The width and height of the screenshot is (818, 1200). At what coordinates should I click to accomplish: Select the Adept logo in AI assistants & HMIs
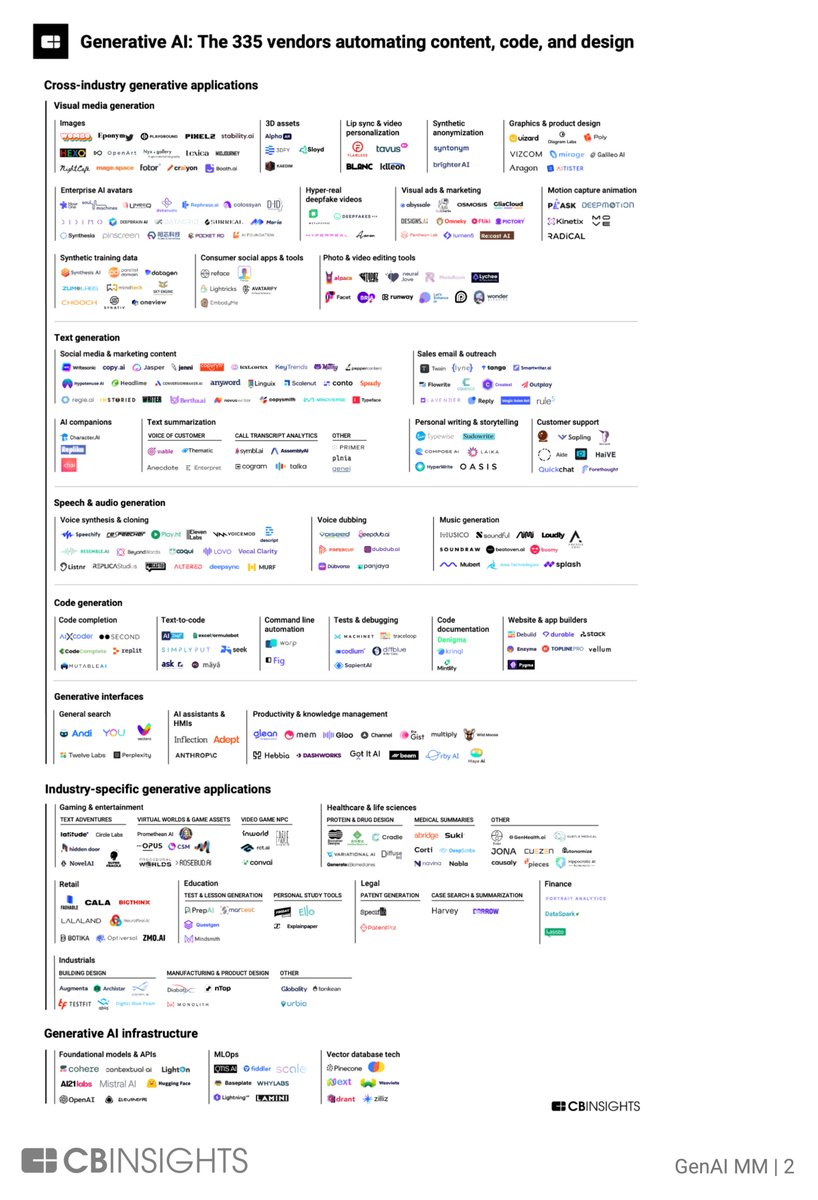point(226,739)
